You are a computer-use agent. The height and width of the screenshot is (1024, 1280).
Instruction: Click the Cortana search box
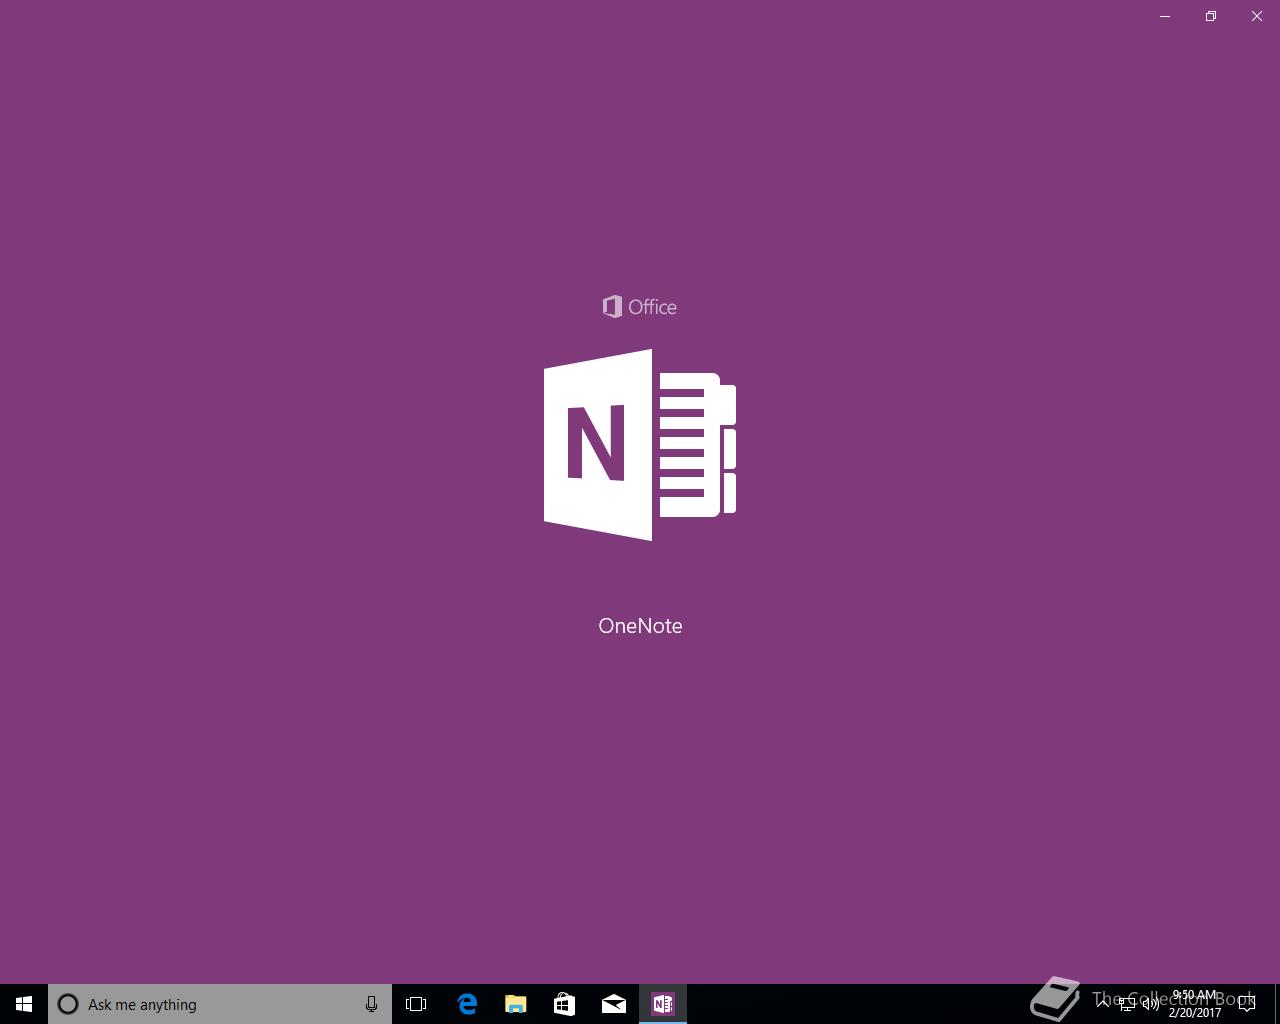(220, 1004)
